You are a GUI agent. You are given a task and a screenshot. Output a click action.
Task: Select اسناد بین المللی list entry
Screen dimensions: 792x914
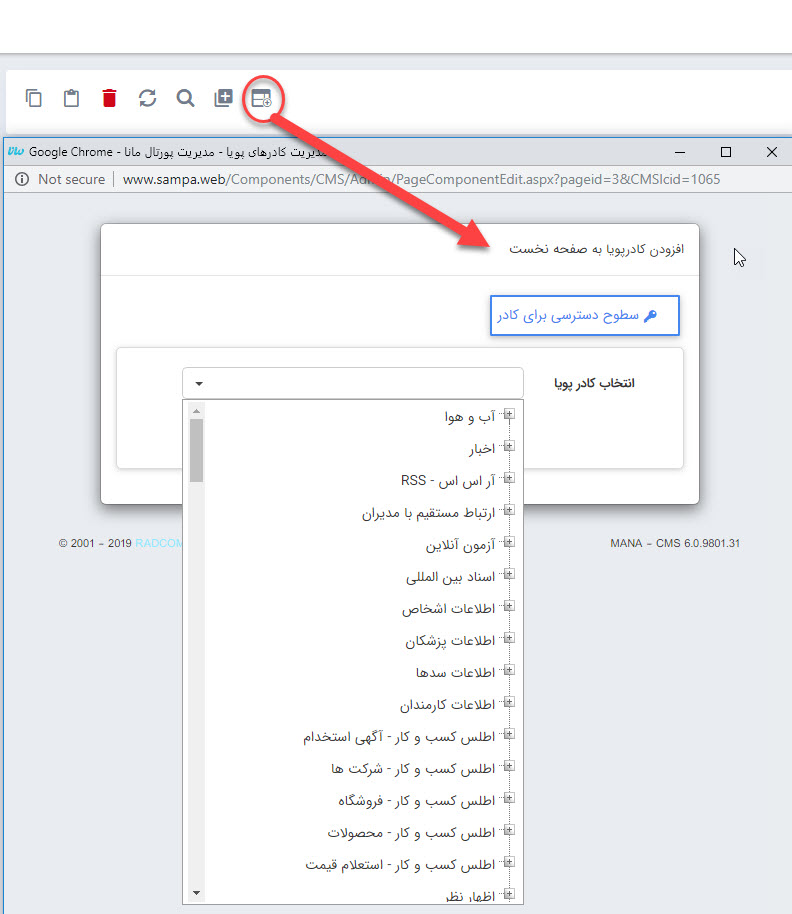450,576
